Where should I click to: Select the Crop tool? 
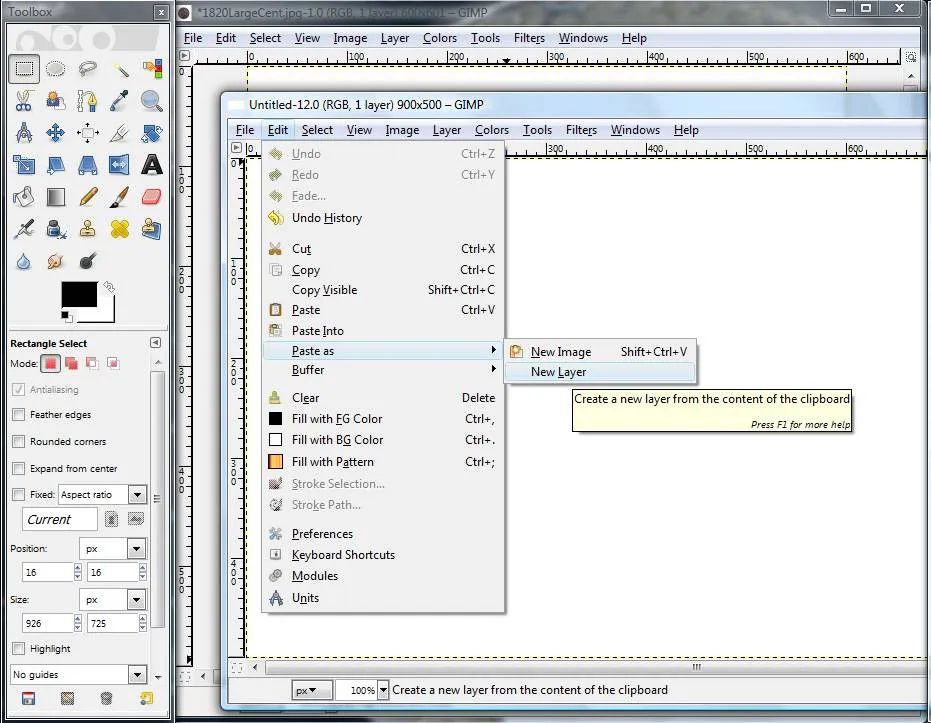click(x=120, y=132)
